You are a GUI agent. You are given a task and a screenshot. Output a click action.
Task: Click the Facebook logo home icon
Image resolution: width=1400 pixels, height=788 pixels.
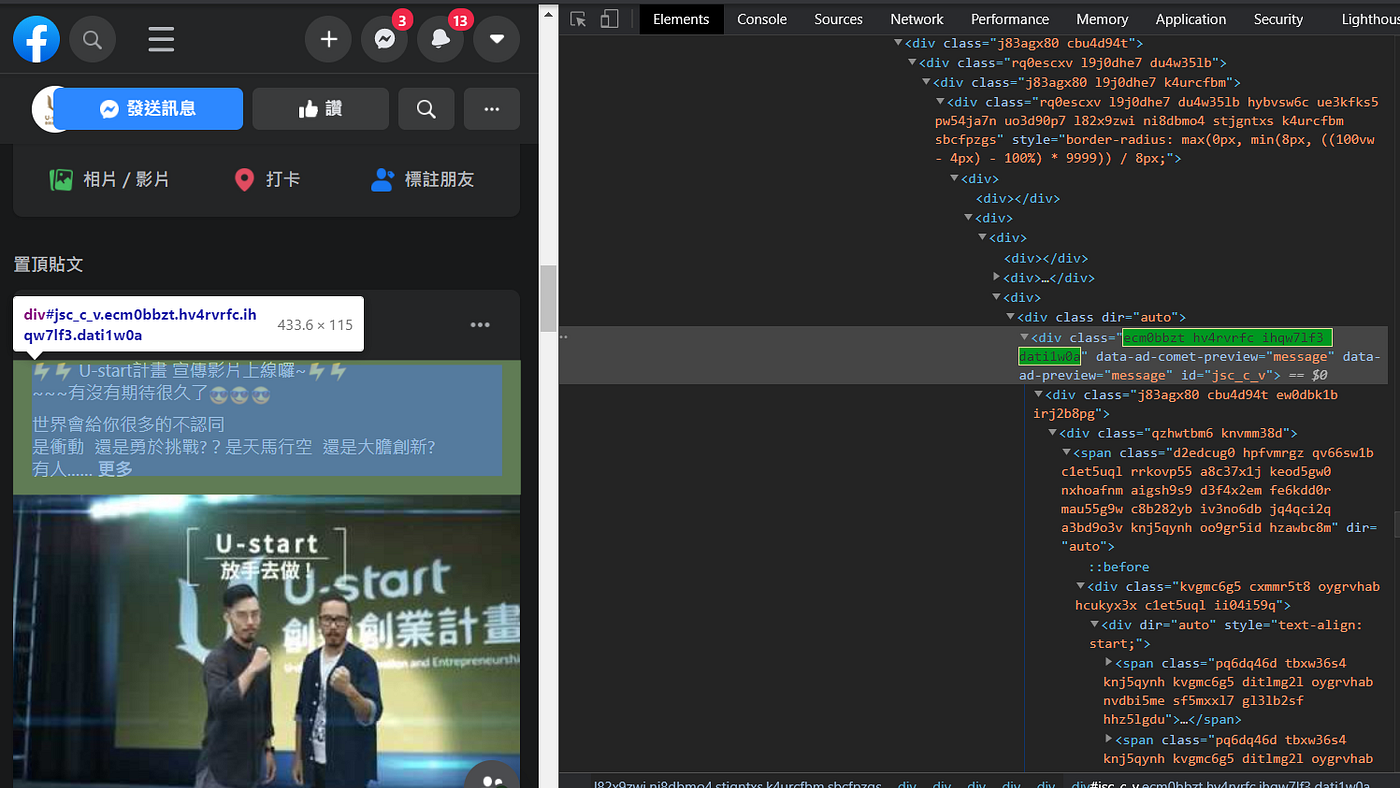(37, 40)
